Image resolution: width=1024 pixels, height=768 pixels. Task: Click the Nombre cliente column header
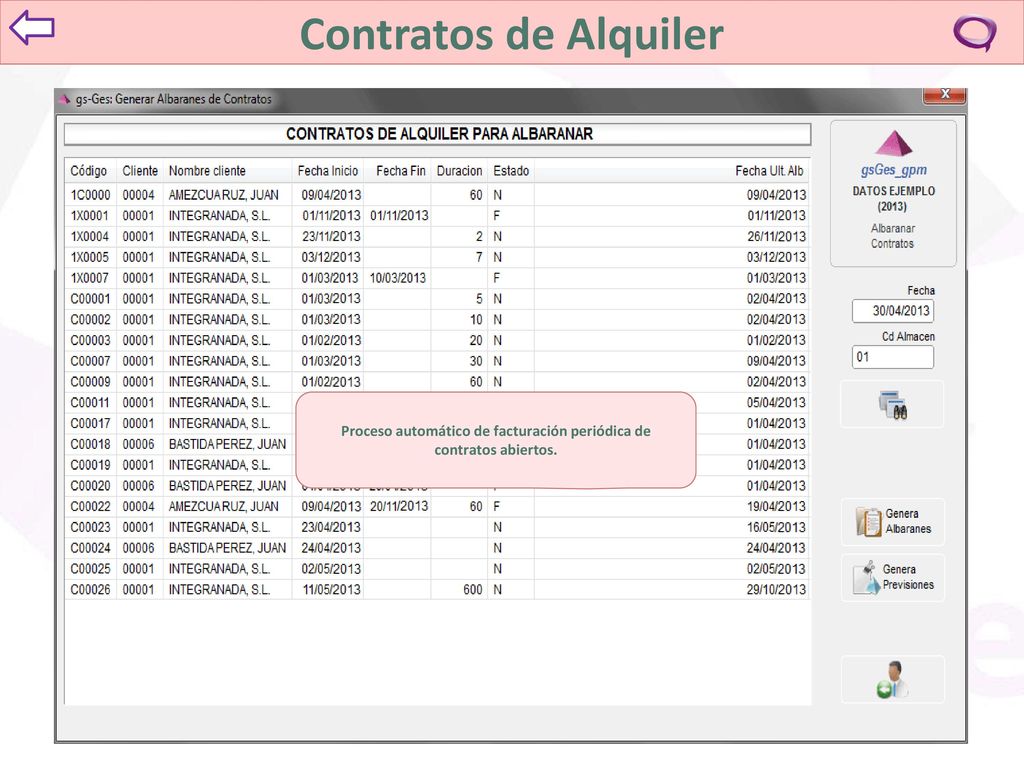pos(227,171)
